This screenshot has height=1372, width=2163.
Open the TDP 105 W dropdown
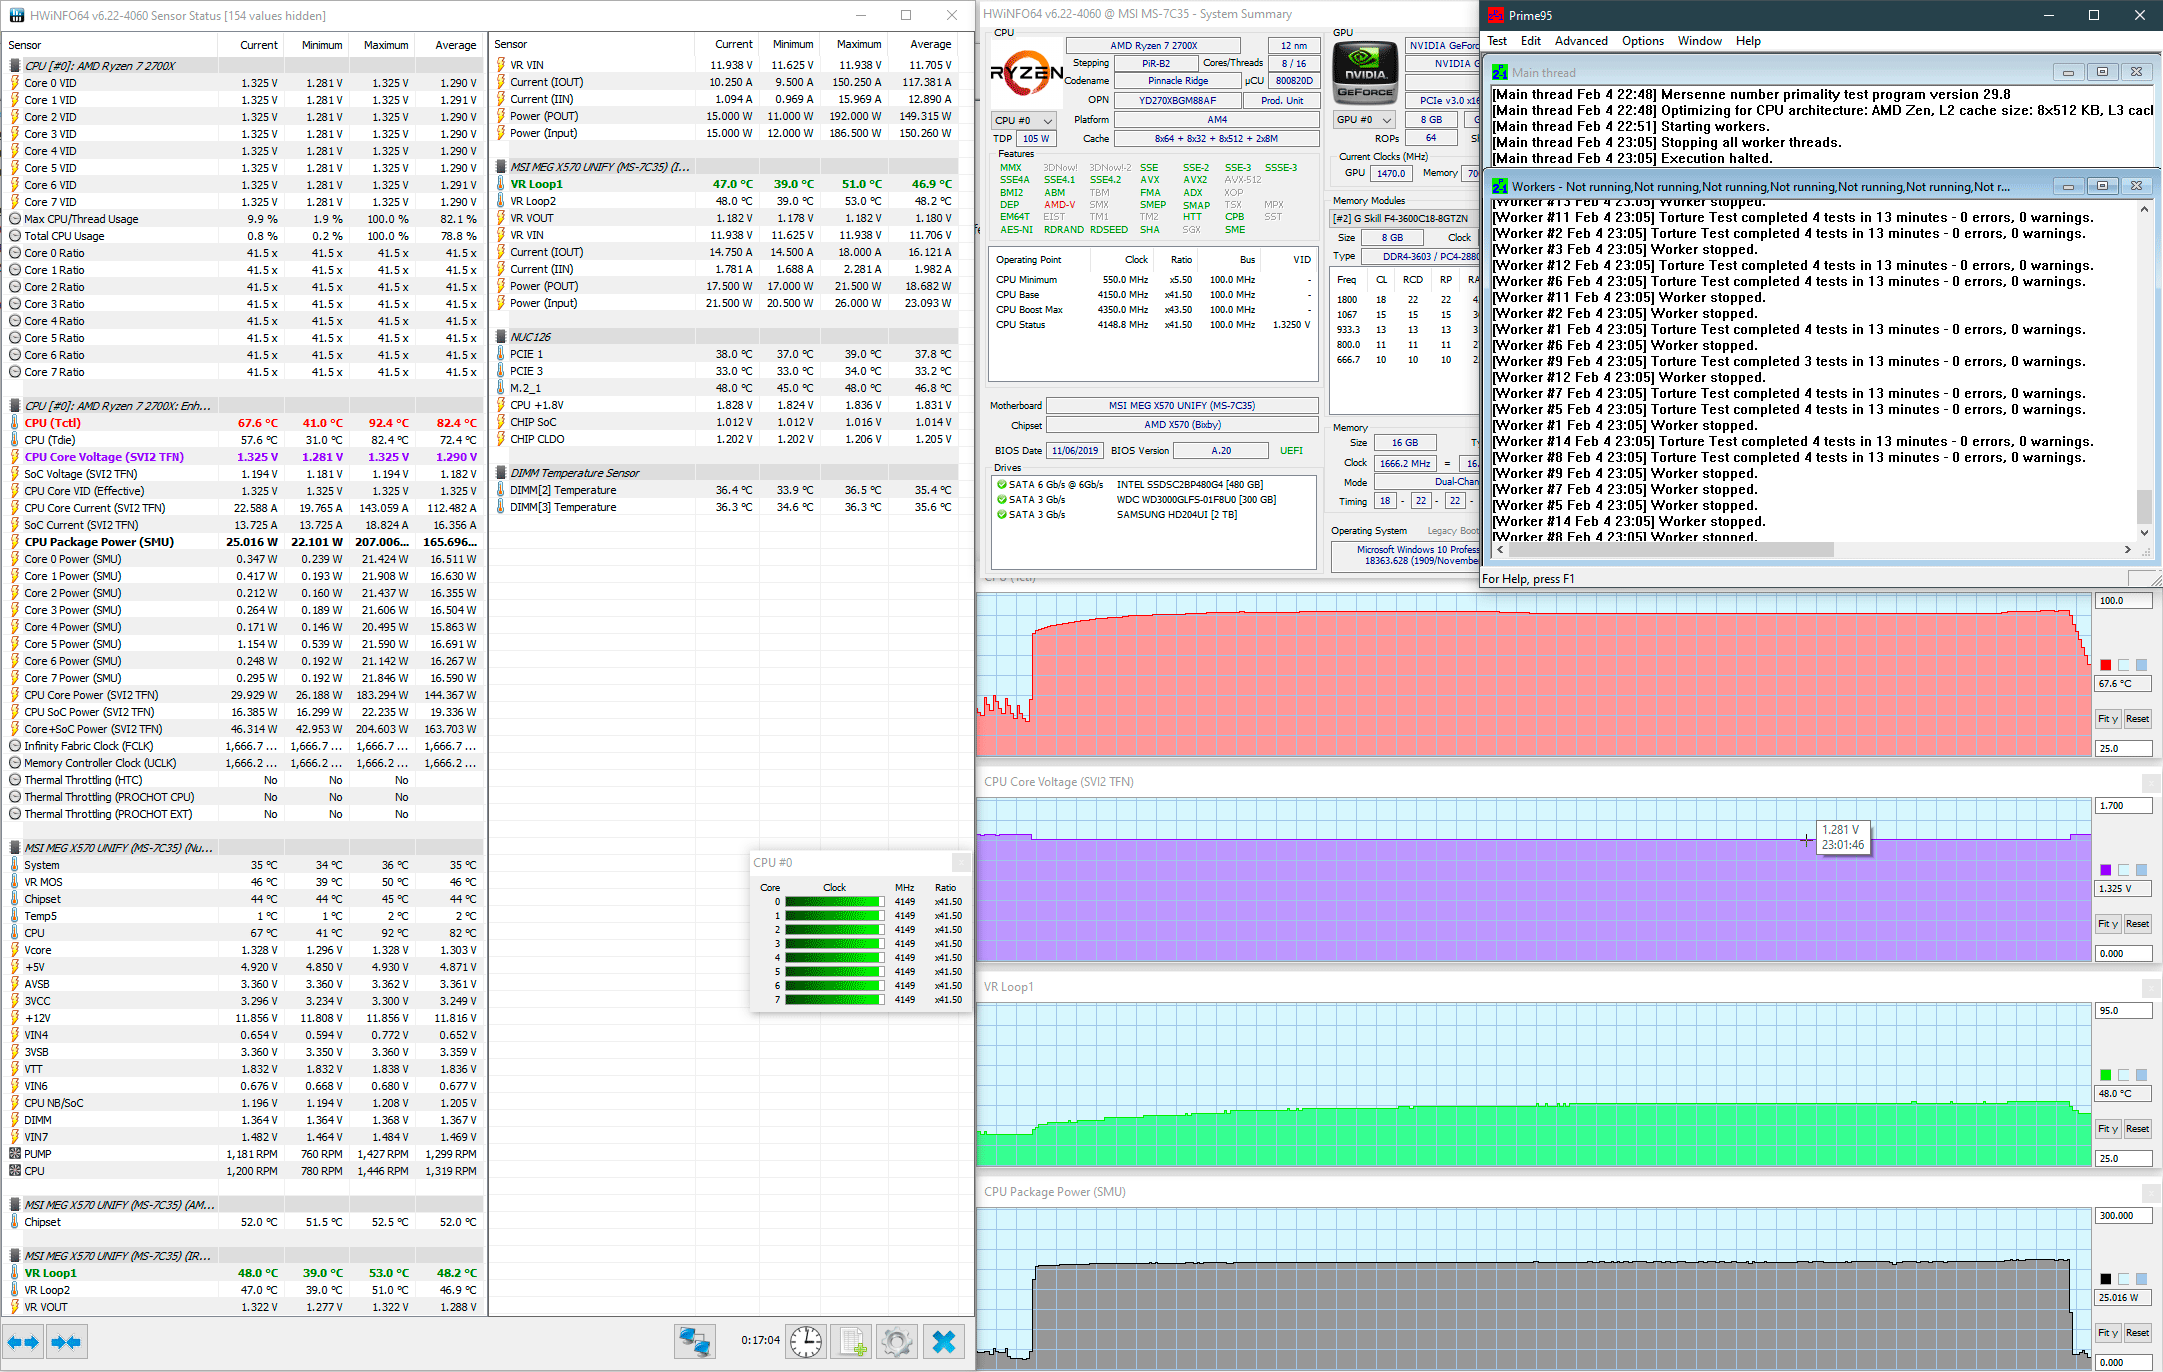tap(1036, 139)
